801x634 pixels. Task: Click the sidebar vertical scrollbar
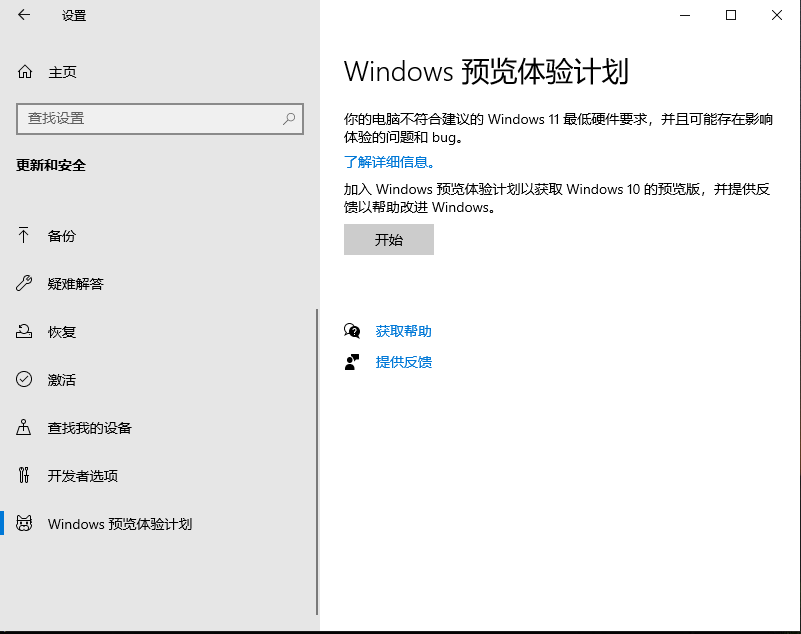point(317,462)
